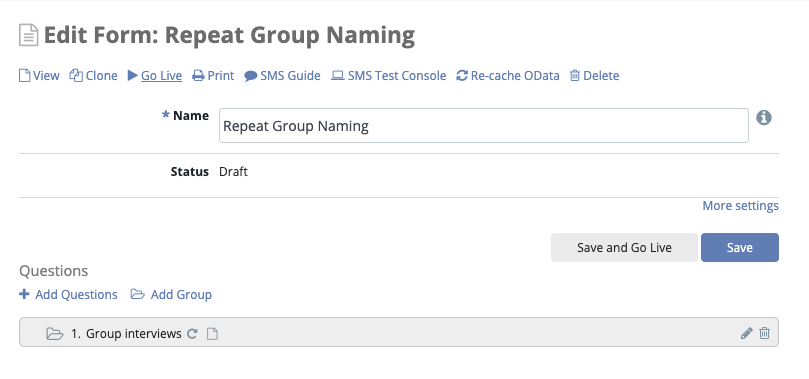Select the '1. Group interviews' row text
The height and width of the screenshot is (379, 809).
[x=126, y=334]
